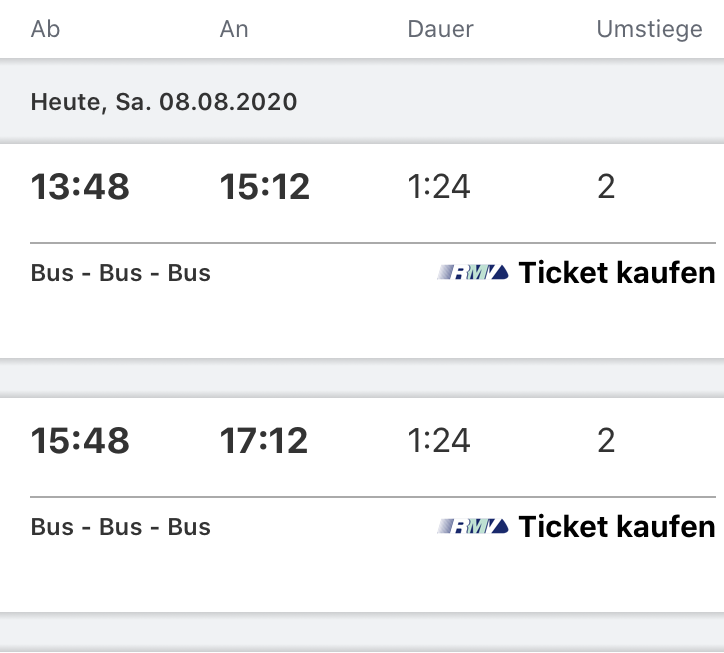Viewport: 724px width, 653px height.
Task: Expand Bus - Bus - Bus details for second trip
Action: click(x=121, y=527)
